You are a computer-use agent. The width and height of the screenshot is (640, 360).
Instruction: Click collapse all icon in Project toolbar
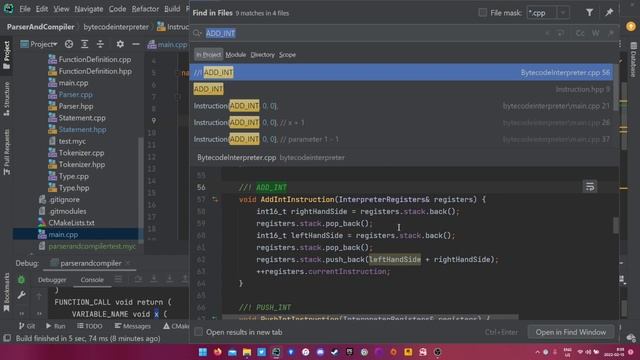(x=100, y=44)
